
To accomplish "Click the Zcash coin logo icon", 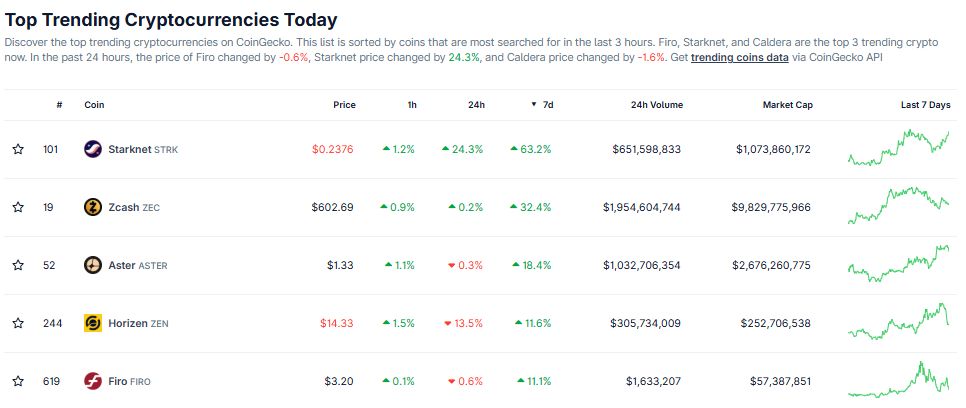I will click(93, 207).
